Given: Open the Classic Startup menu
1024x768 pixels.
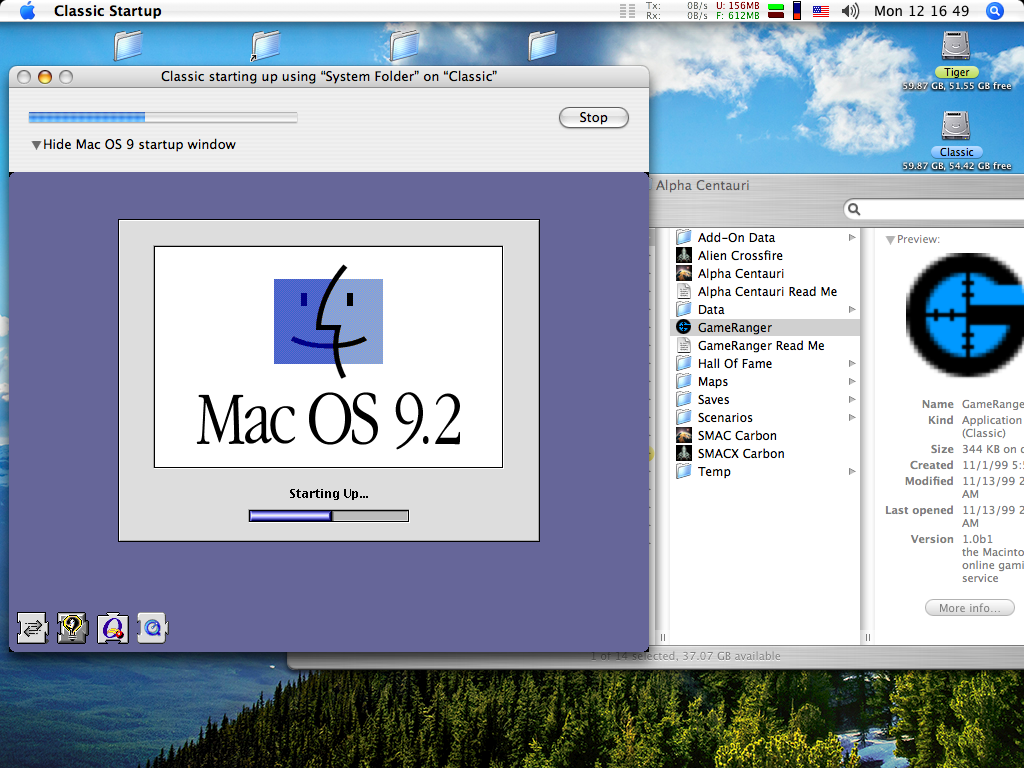Looking at the screenshot, I should 107,11.
